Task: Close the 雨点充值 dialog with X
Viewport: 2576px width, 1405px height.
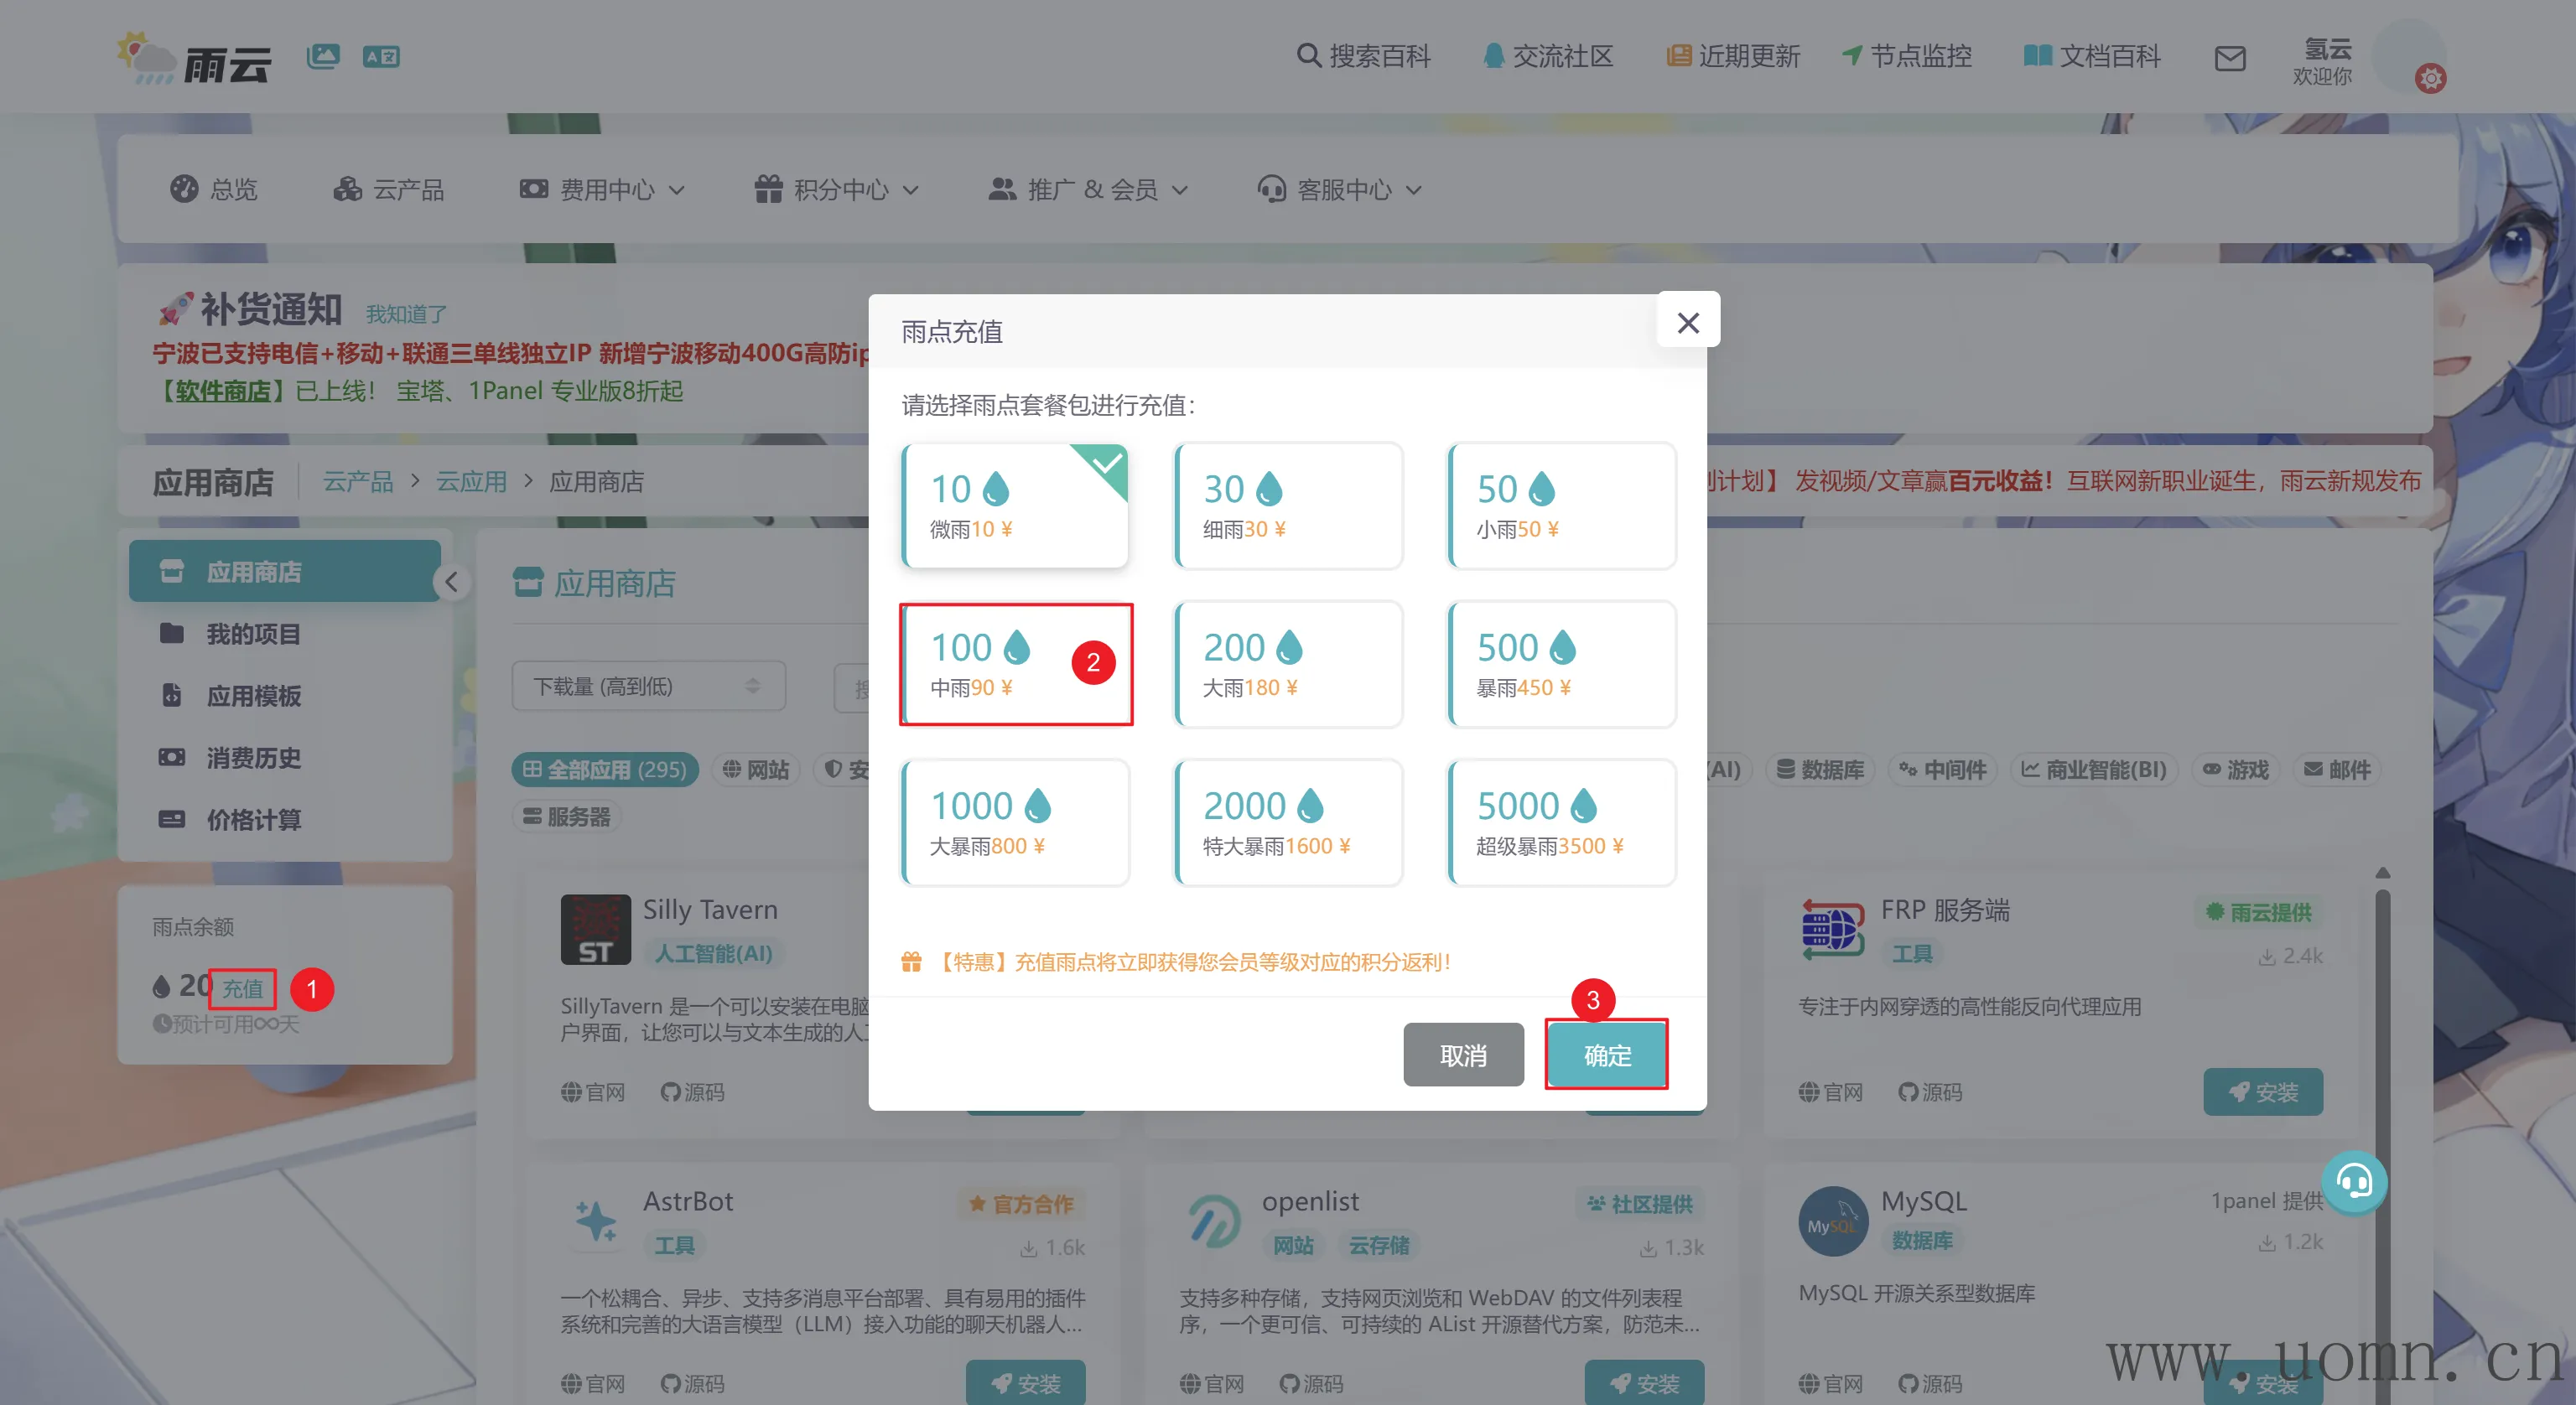Action: coord(1687,322)
